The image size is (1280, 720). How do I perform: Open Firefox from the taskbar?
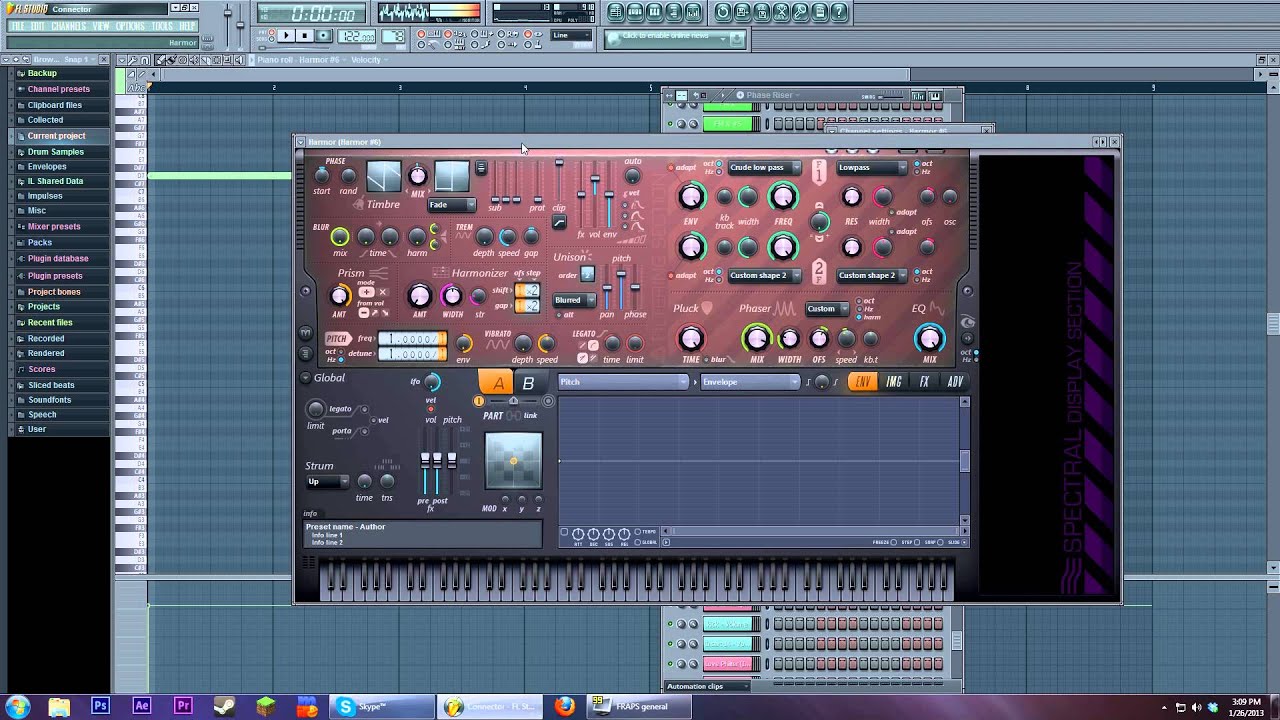click(x=565, y=706)
